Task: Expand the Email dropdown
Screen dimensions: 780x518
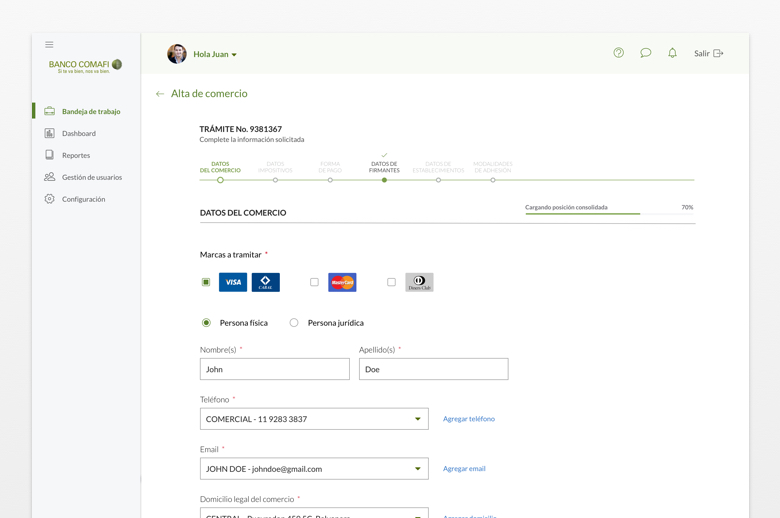Action: (x=418, y=469)
